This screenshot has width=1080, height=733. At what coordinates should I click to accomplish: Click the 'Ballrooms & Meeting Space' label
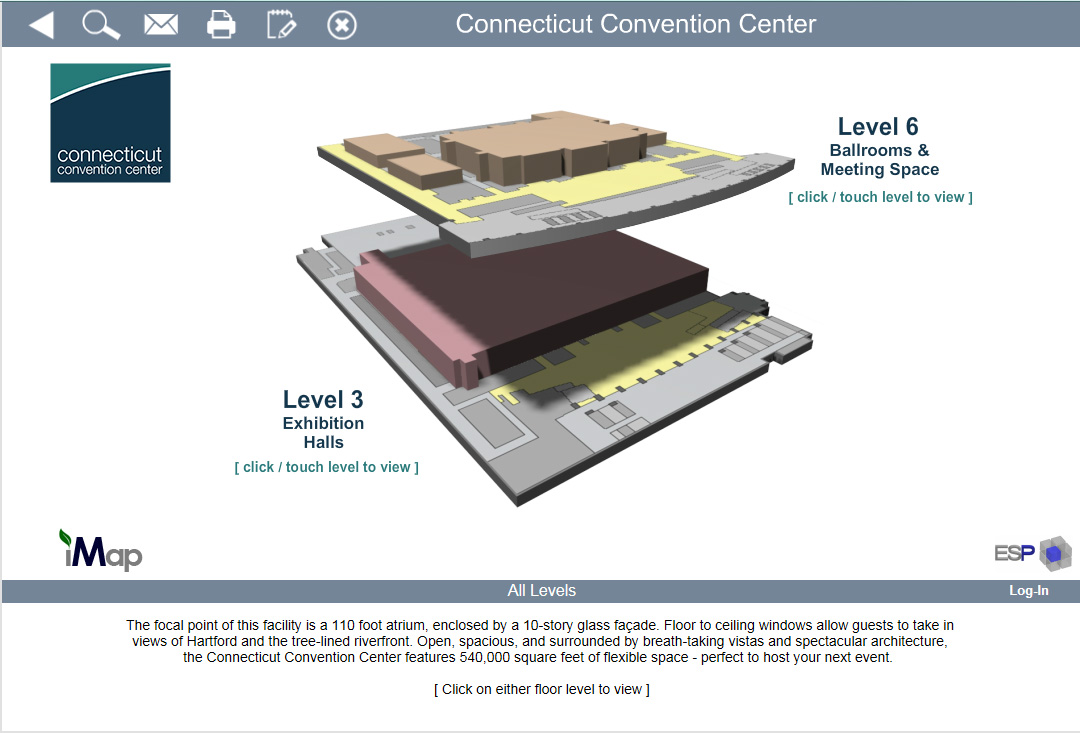pos(879,160)
